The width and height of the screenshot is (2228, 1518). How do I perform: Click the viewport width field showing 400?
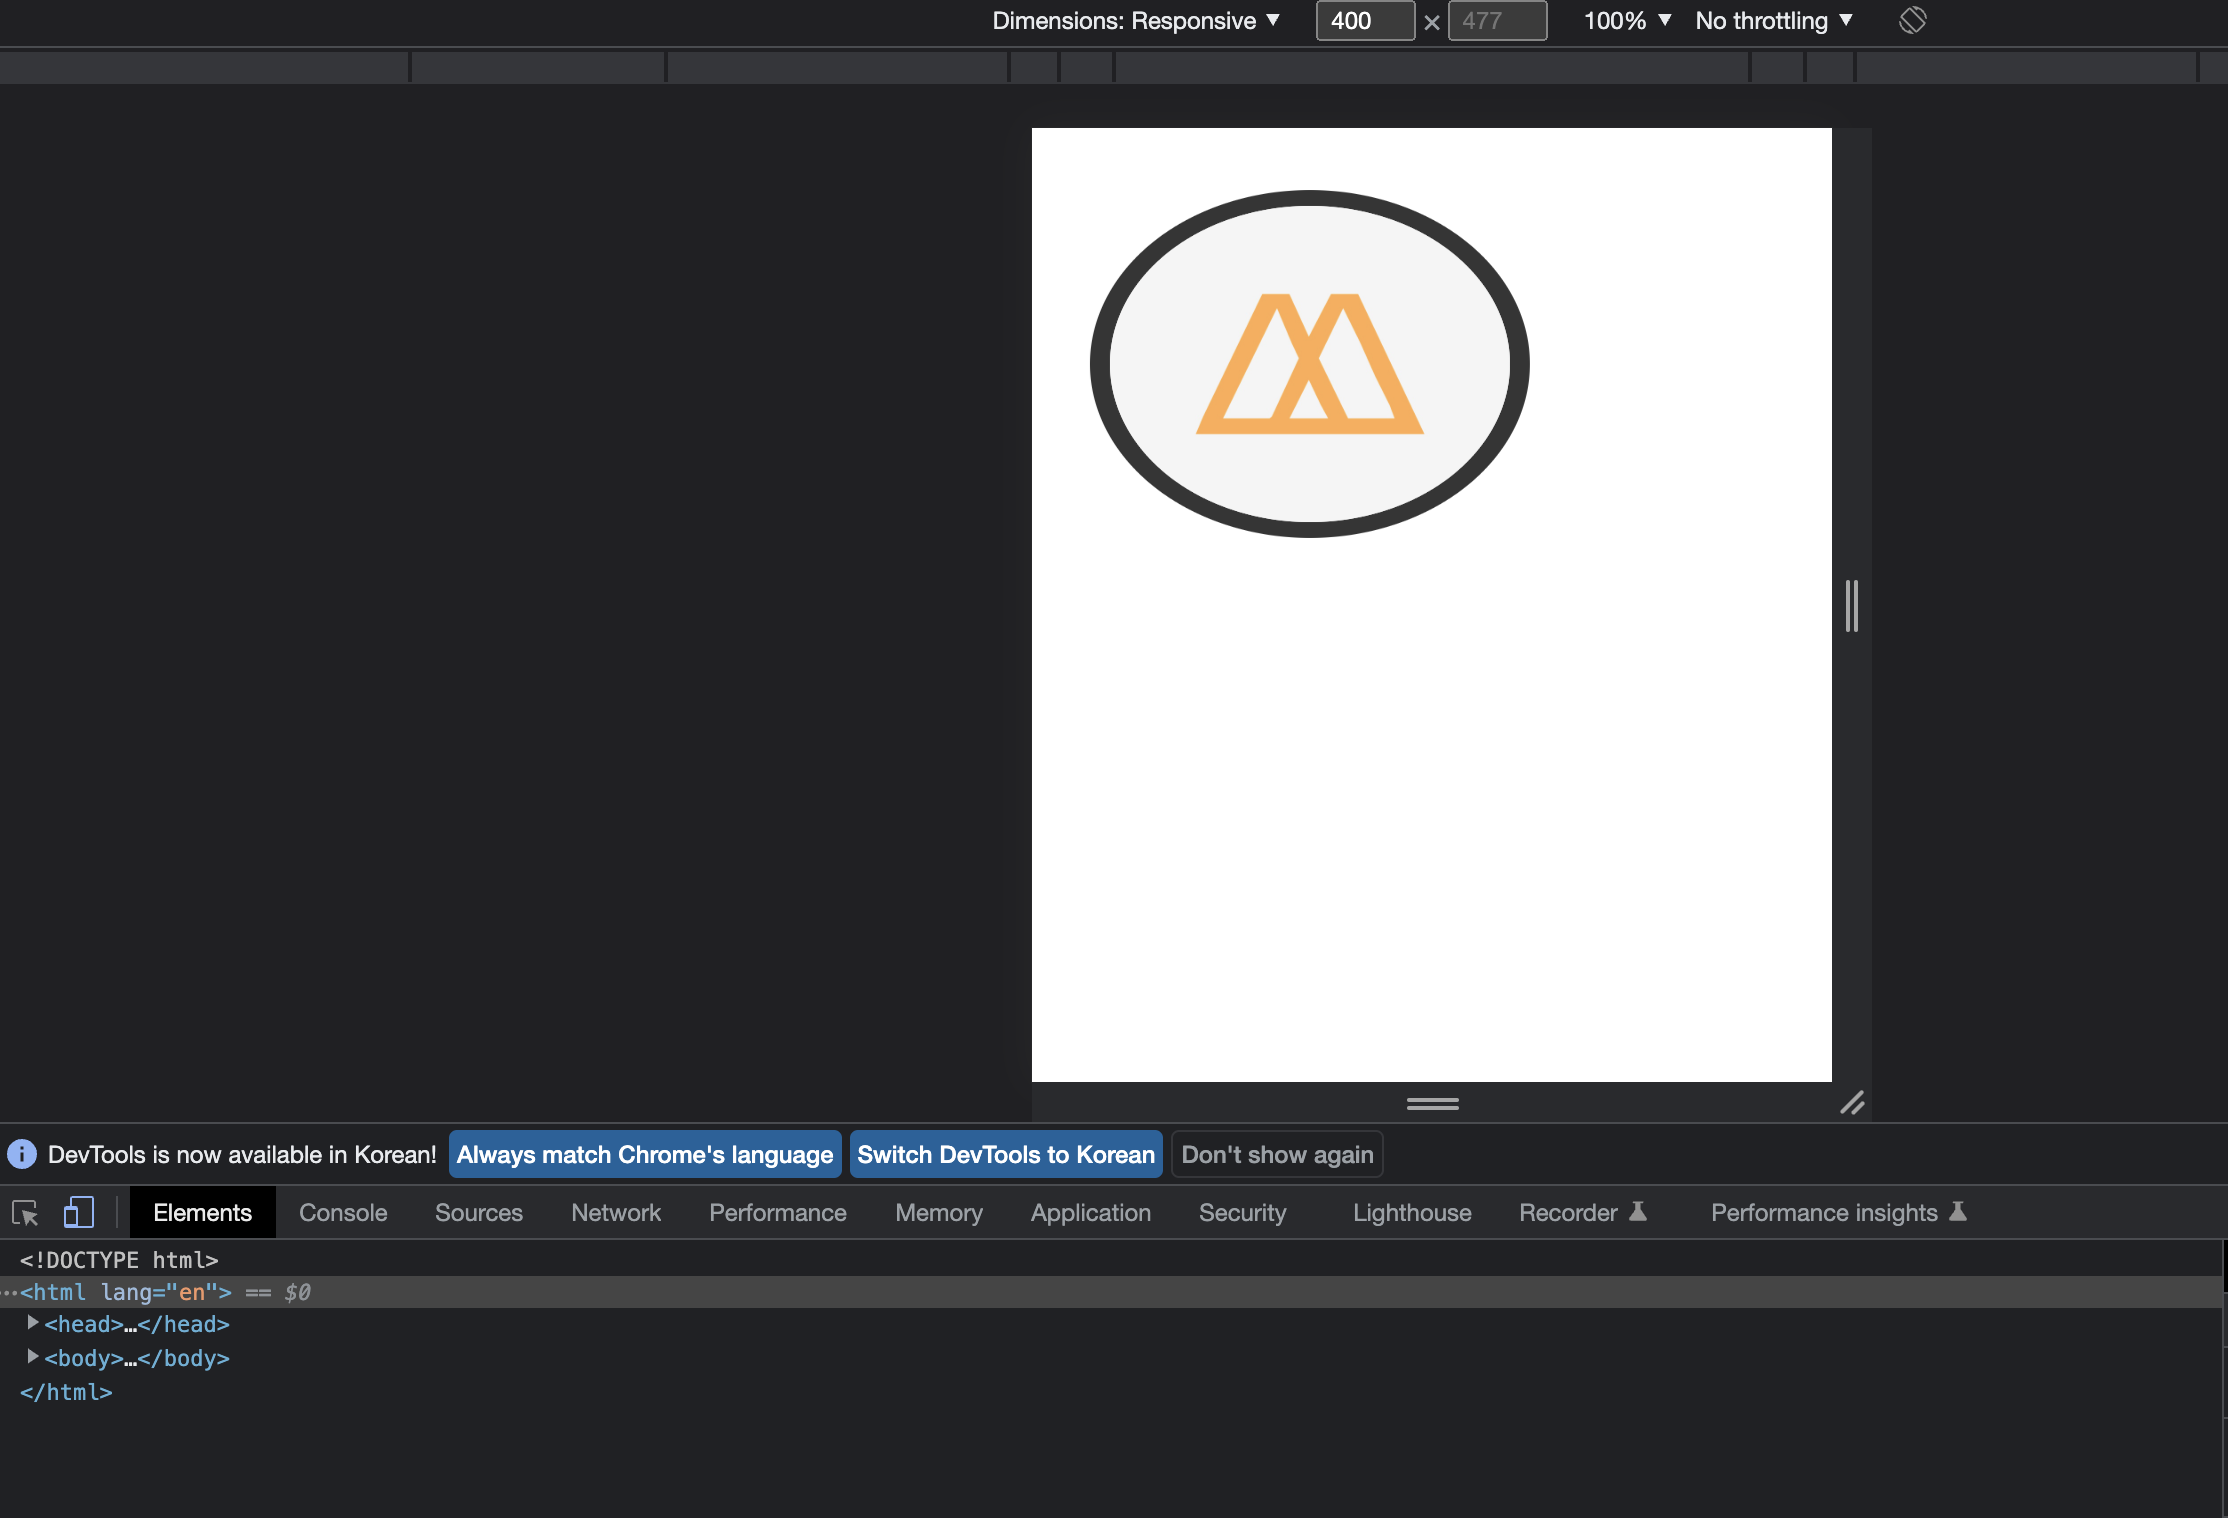point(1364,21)
